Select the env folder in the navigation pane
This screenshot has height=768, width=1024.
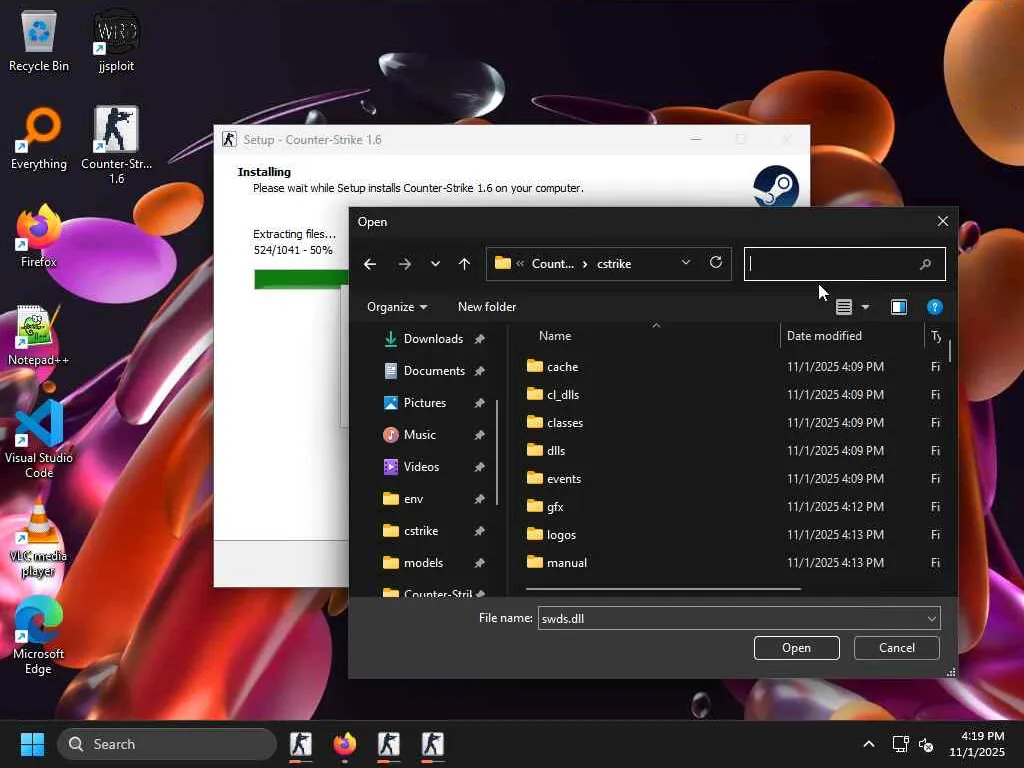pos(413,499)
